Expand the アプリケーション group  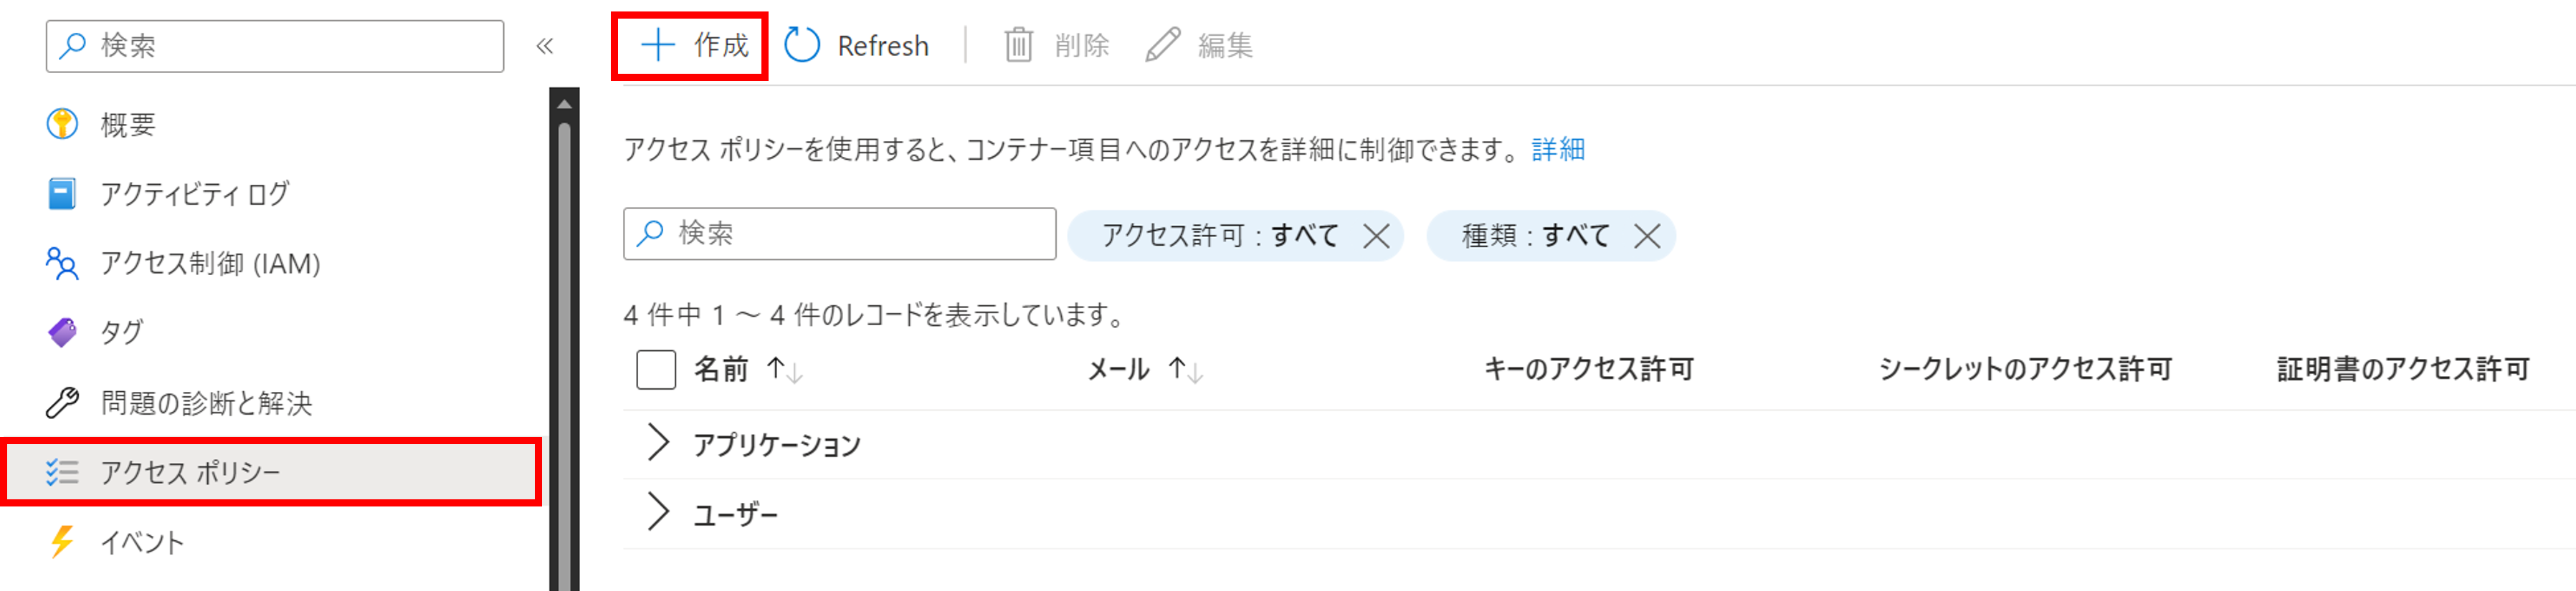pyautogui.click(x=657, y=442)
